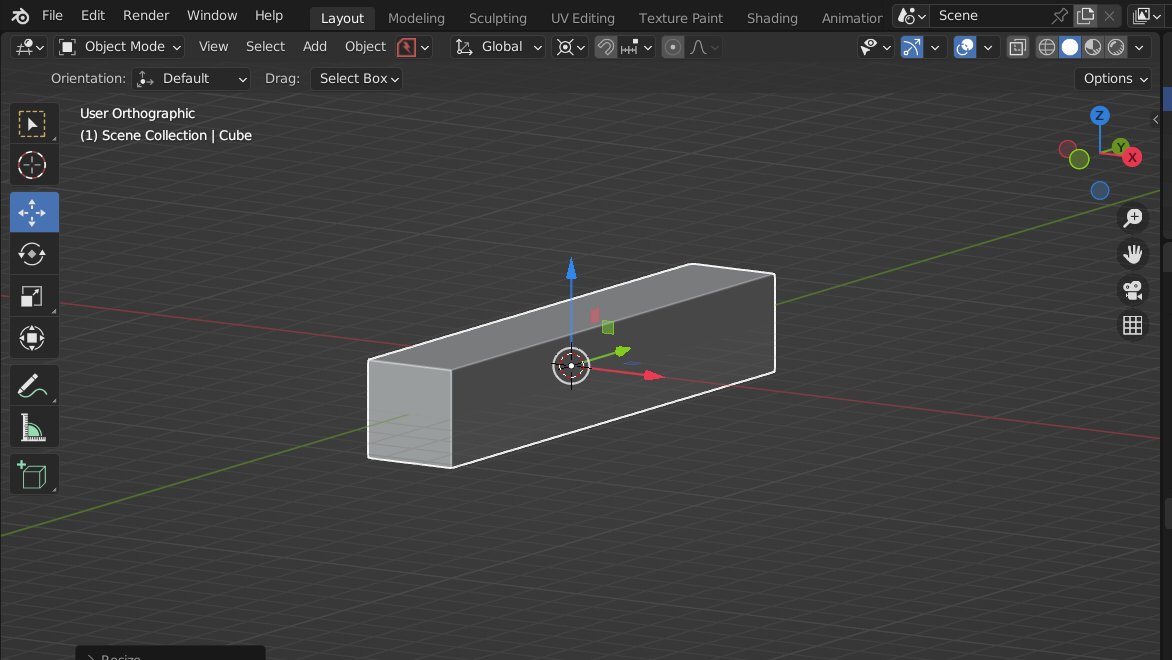The image size is (1172, 660).
Task: Open the viewport Add menu
Action: click(x=315, y=47)
